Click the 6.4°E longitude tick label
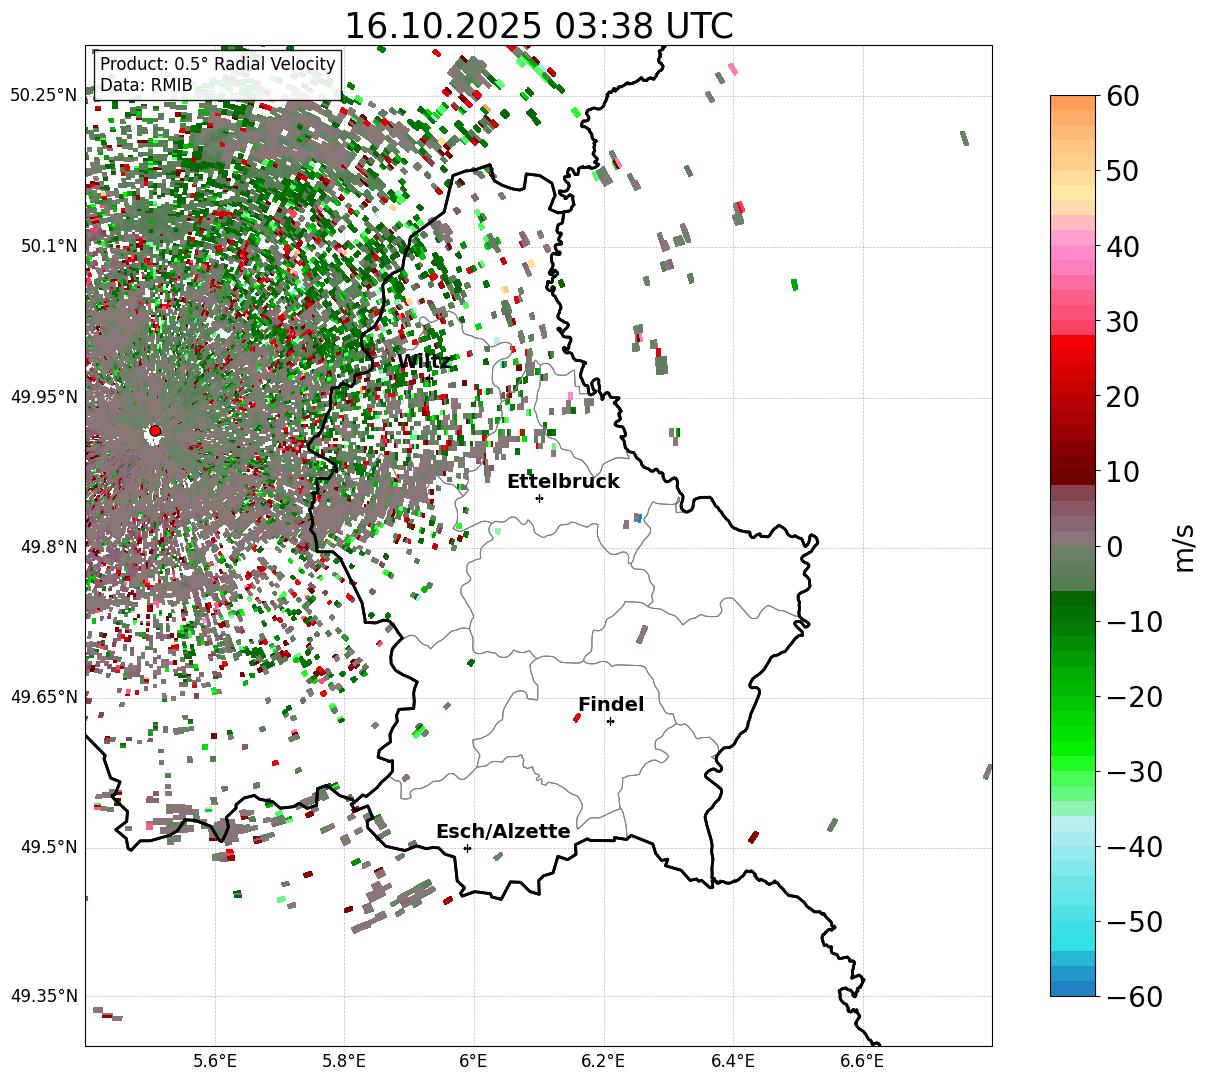1207x1081 pixels. (733, 1061)
